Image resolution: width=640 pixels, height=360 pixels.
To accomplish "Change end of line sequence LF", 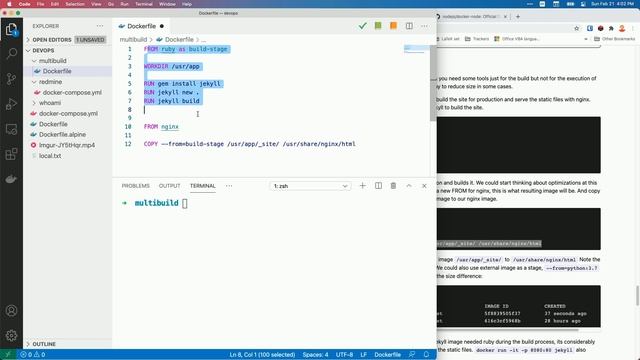I will pos(363,355).
